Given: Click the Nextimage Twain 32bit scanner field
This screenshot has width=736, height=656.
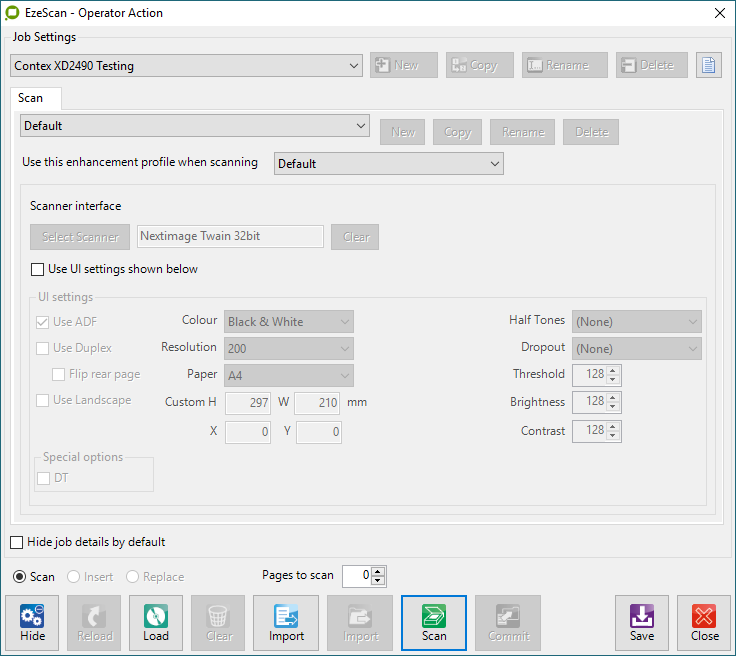Looking at the screenshot, I should point(230,237).
